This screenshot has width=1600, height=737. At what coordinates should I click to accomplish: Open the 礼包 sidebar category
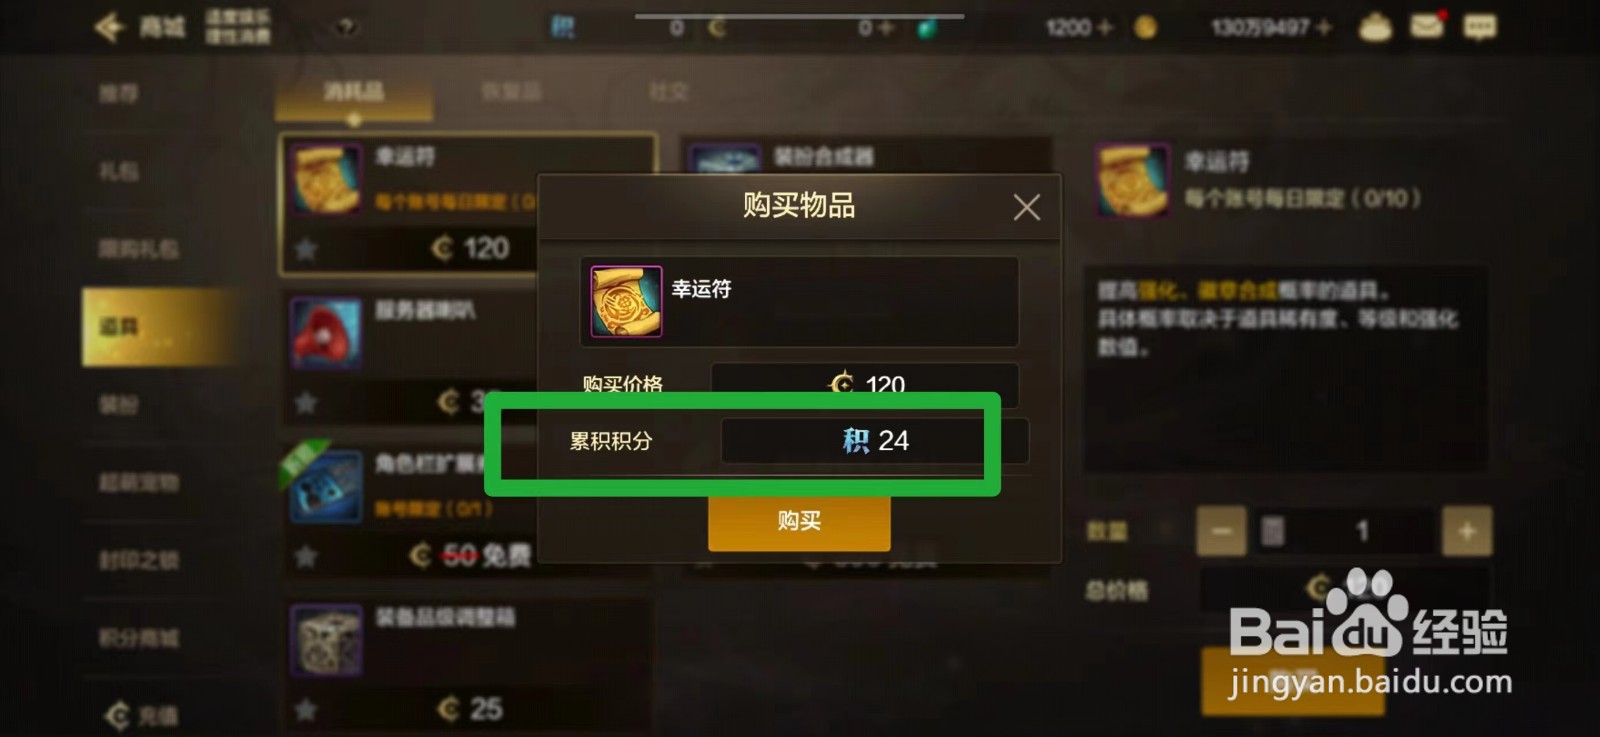coord(119,171)
